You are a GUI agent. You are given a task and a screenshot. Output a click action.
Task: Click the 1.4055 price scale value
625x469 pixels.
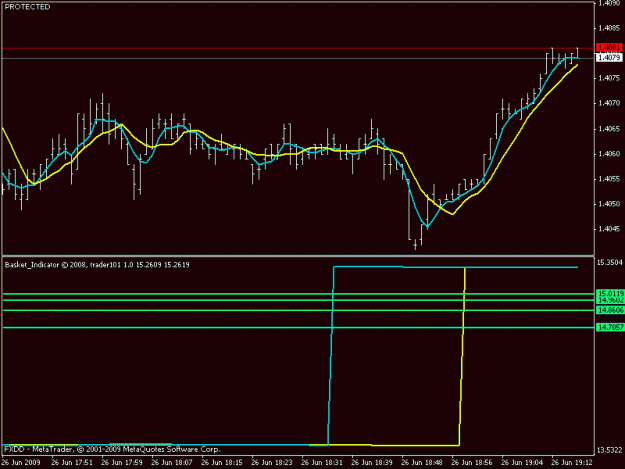(610, 179)
